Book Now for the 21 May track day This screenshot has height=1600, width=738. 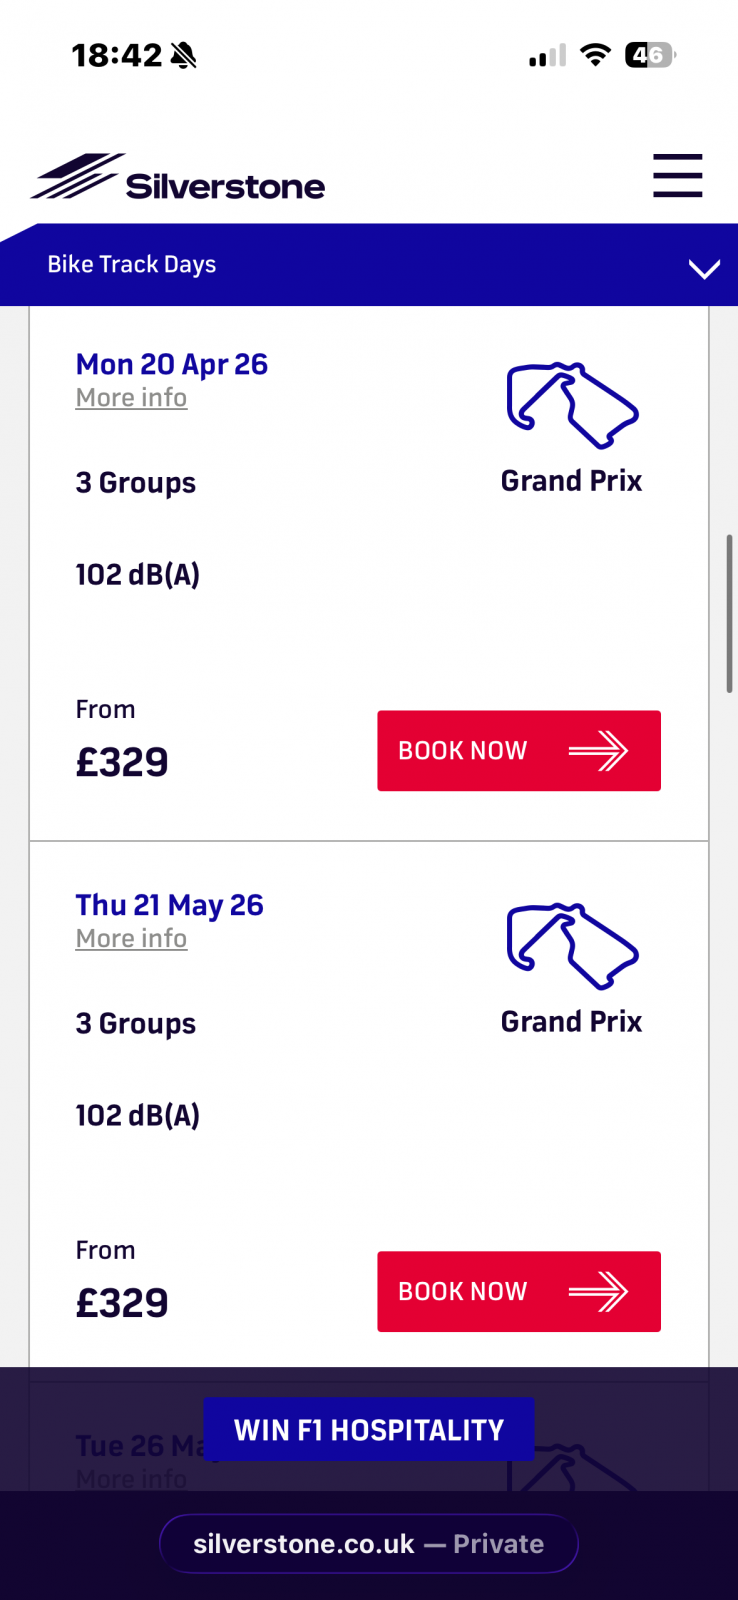518,1292
